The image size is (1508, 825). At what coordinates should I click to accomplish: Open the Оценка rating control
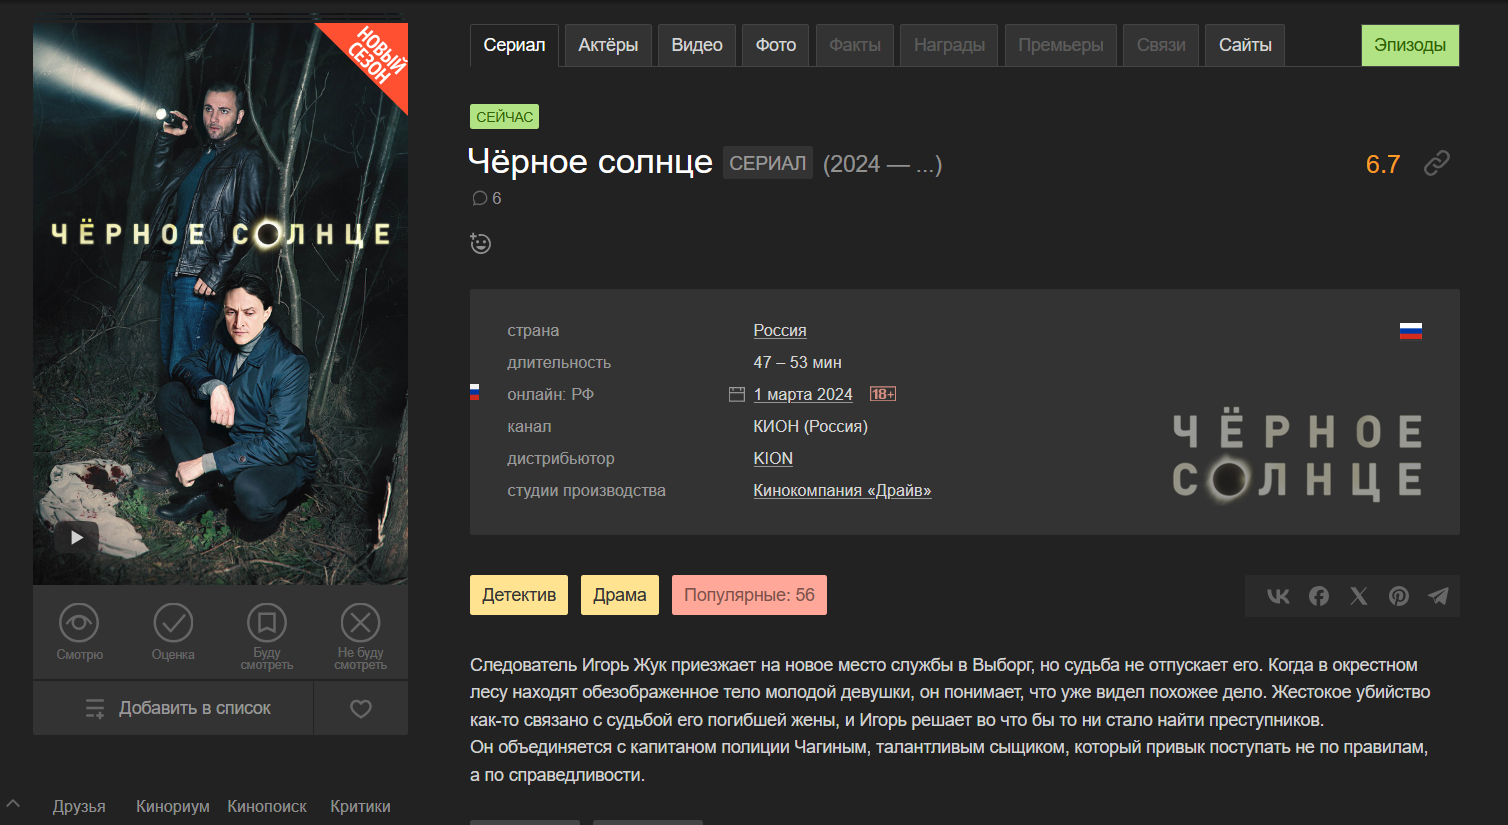tap(173, 632)
